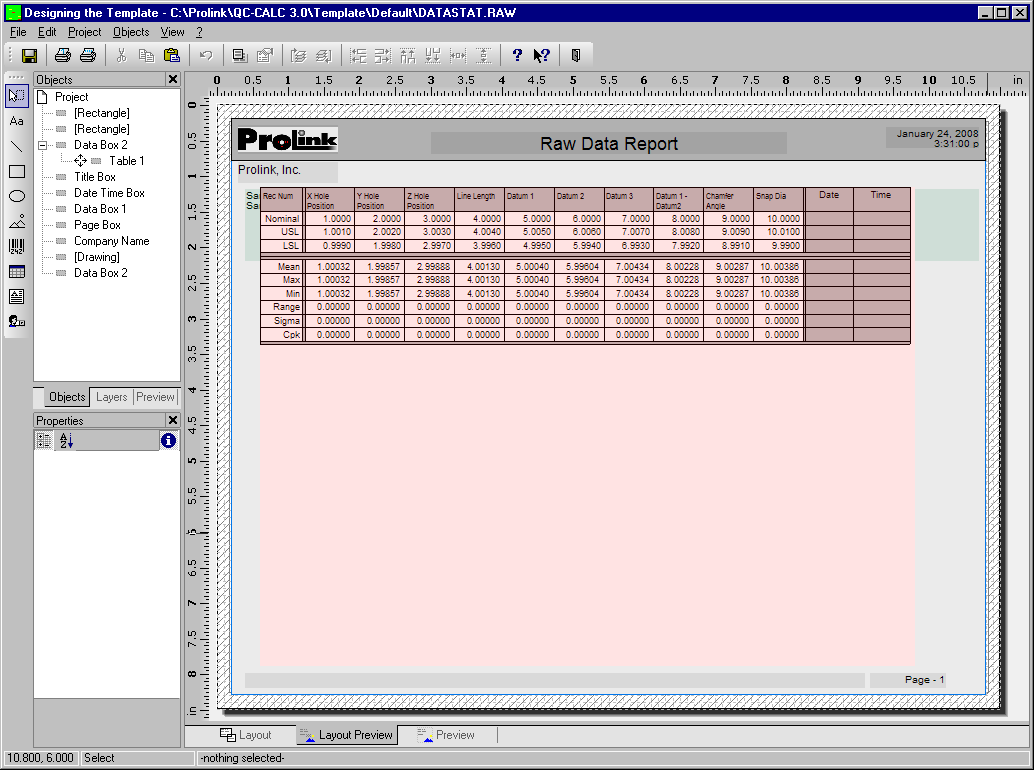Screen dimensions: 1034x770
Task: Open the Project menu
Action: [x=84, y=32]
